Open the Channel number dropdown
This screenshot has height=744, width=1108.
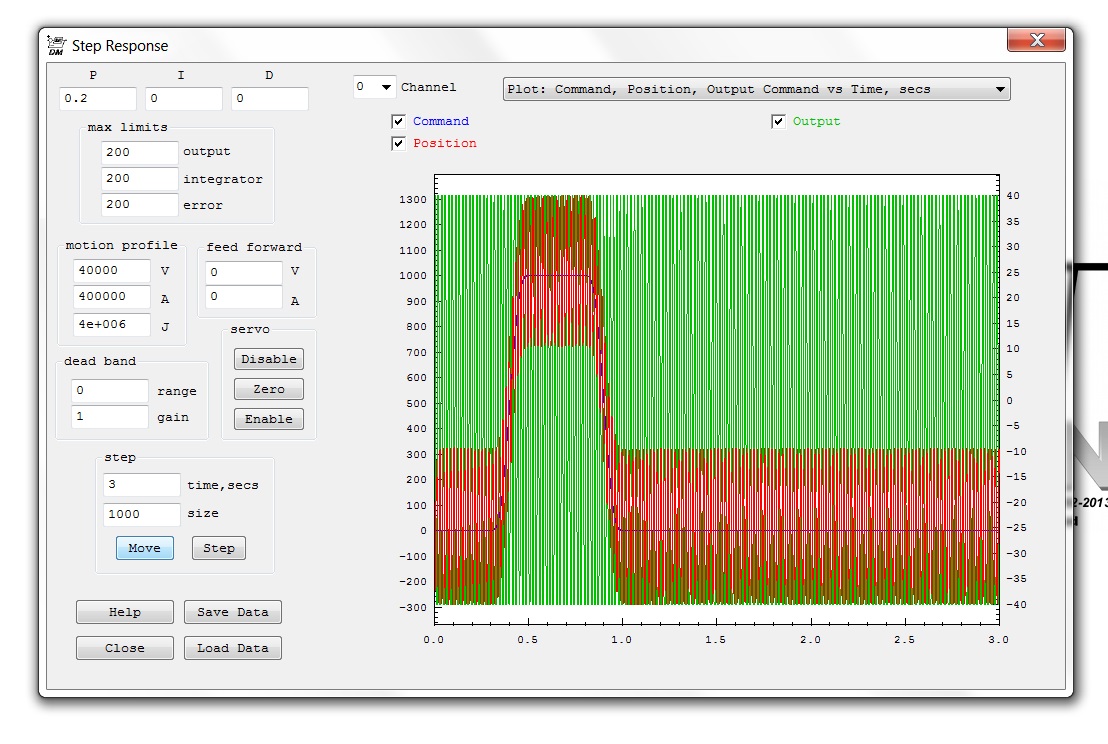[x=375, y=87]
